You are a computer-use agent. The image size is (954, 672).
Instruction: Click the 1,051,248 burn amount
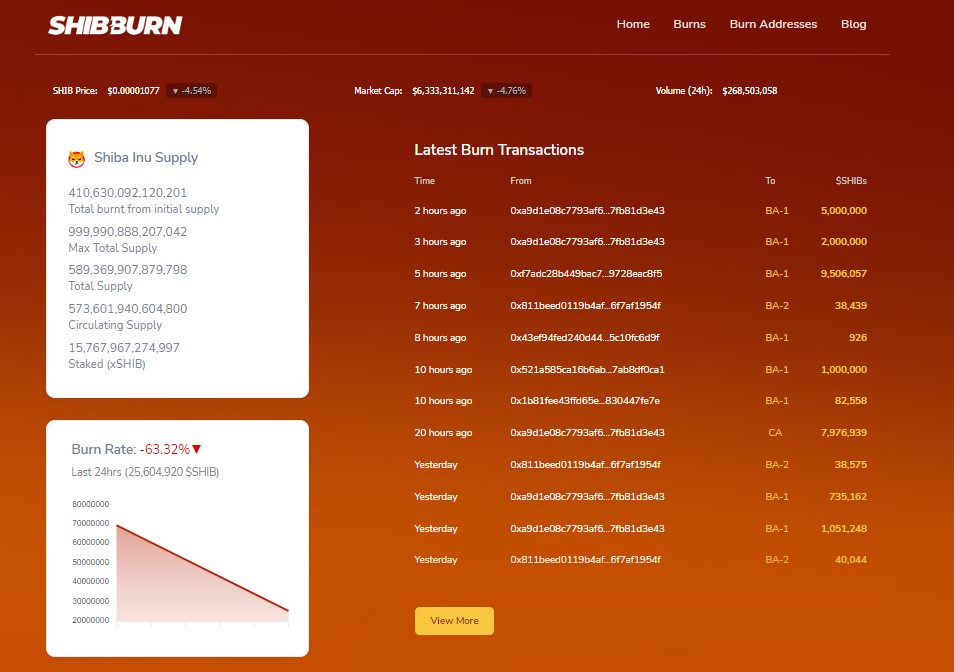(x=844, y=528)
